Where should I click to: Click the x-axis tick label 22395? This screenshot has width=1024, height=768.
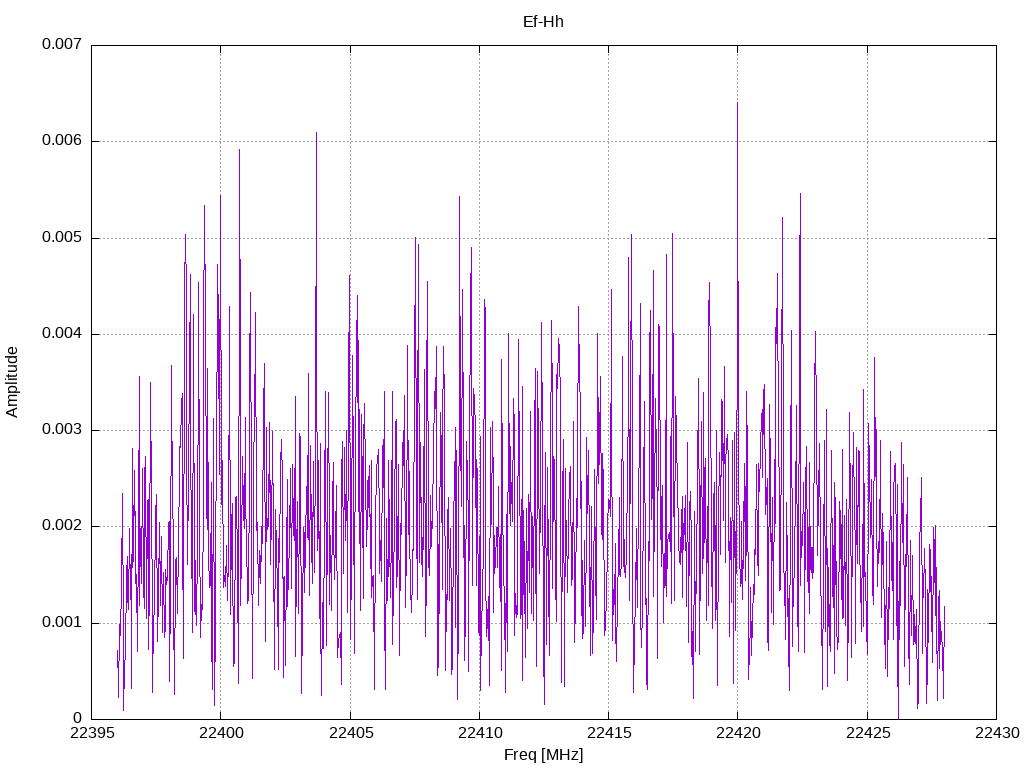(x=92, y=733)
